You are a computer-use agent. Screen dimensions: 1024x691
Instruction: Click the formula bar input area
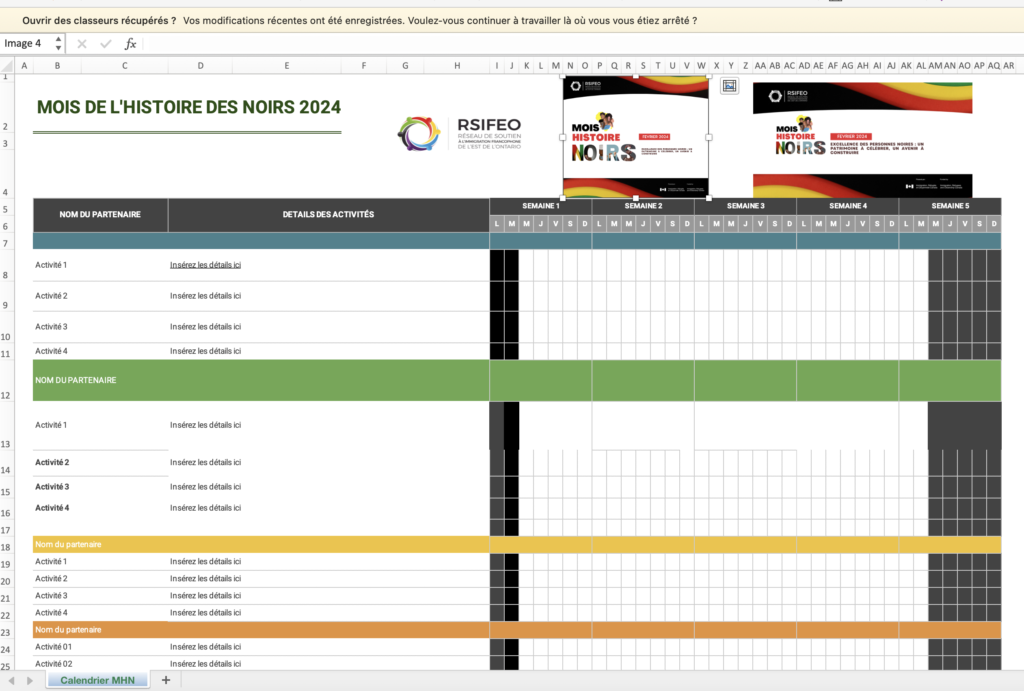point(581,44)
